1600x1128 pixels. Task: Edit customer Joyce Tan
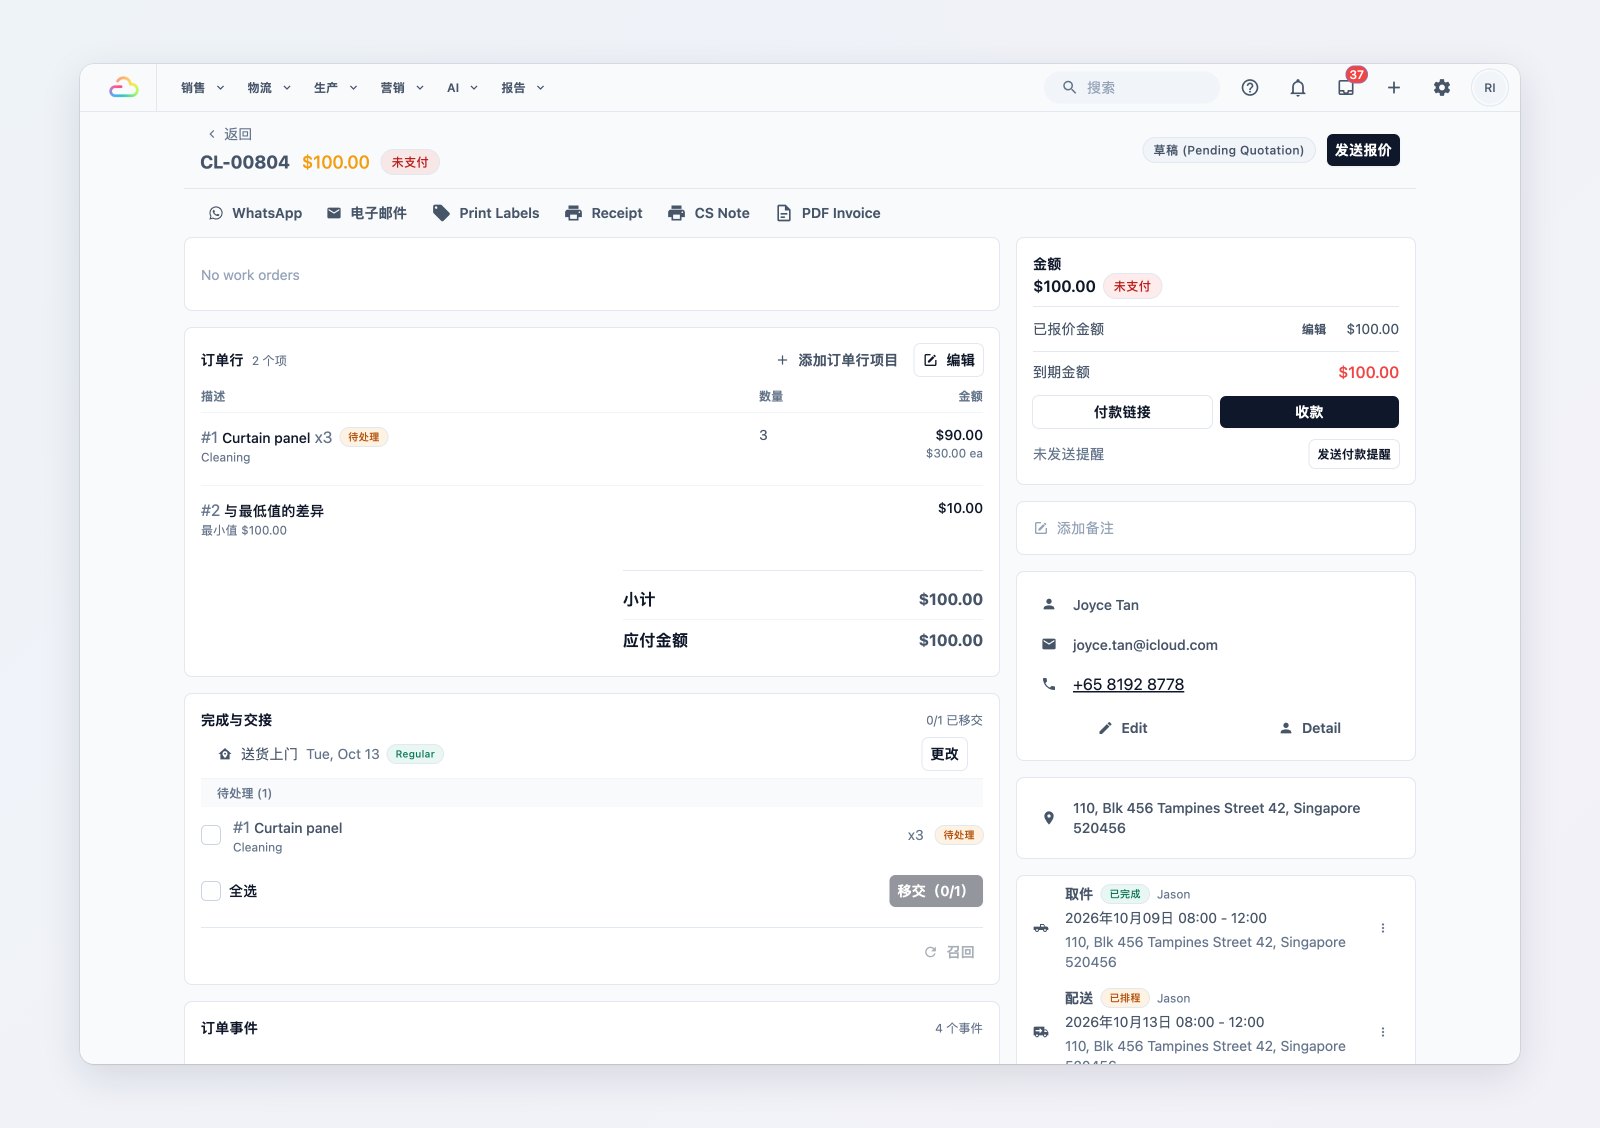1123,728
